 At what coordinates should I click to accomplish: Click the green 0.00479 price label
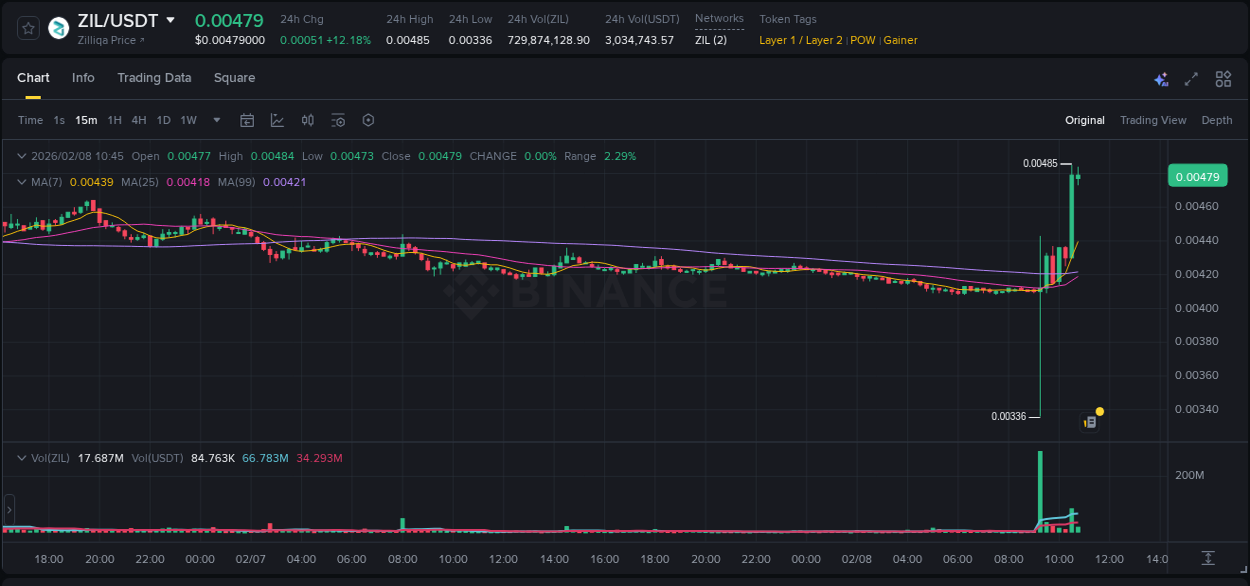[x=1197, y=175]
